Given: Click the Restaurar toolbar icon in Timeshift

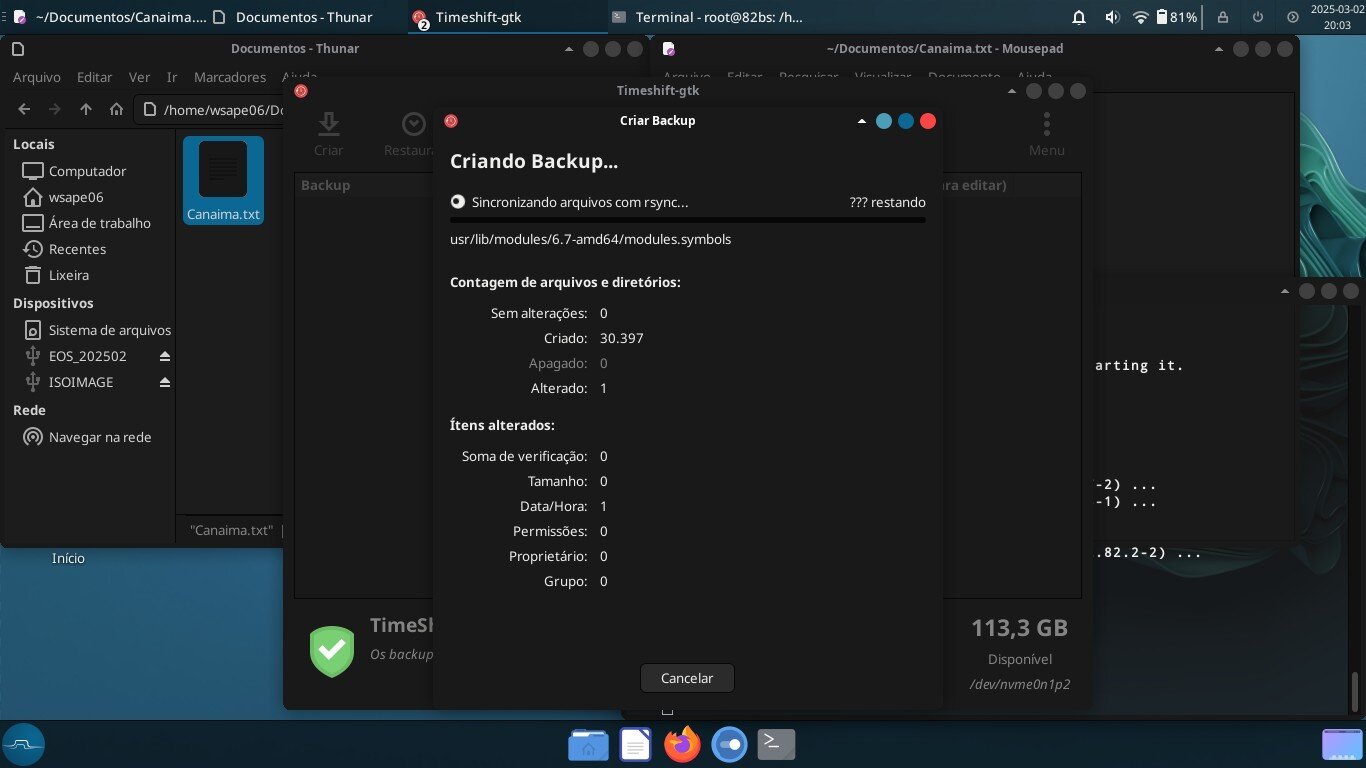Looking at the screenshot, I should [x=412, y=135].
